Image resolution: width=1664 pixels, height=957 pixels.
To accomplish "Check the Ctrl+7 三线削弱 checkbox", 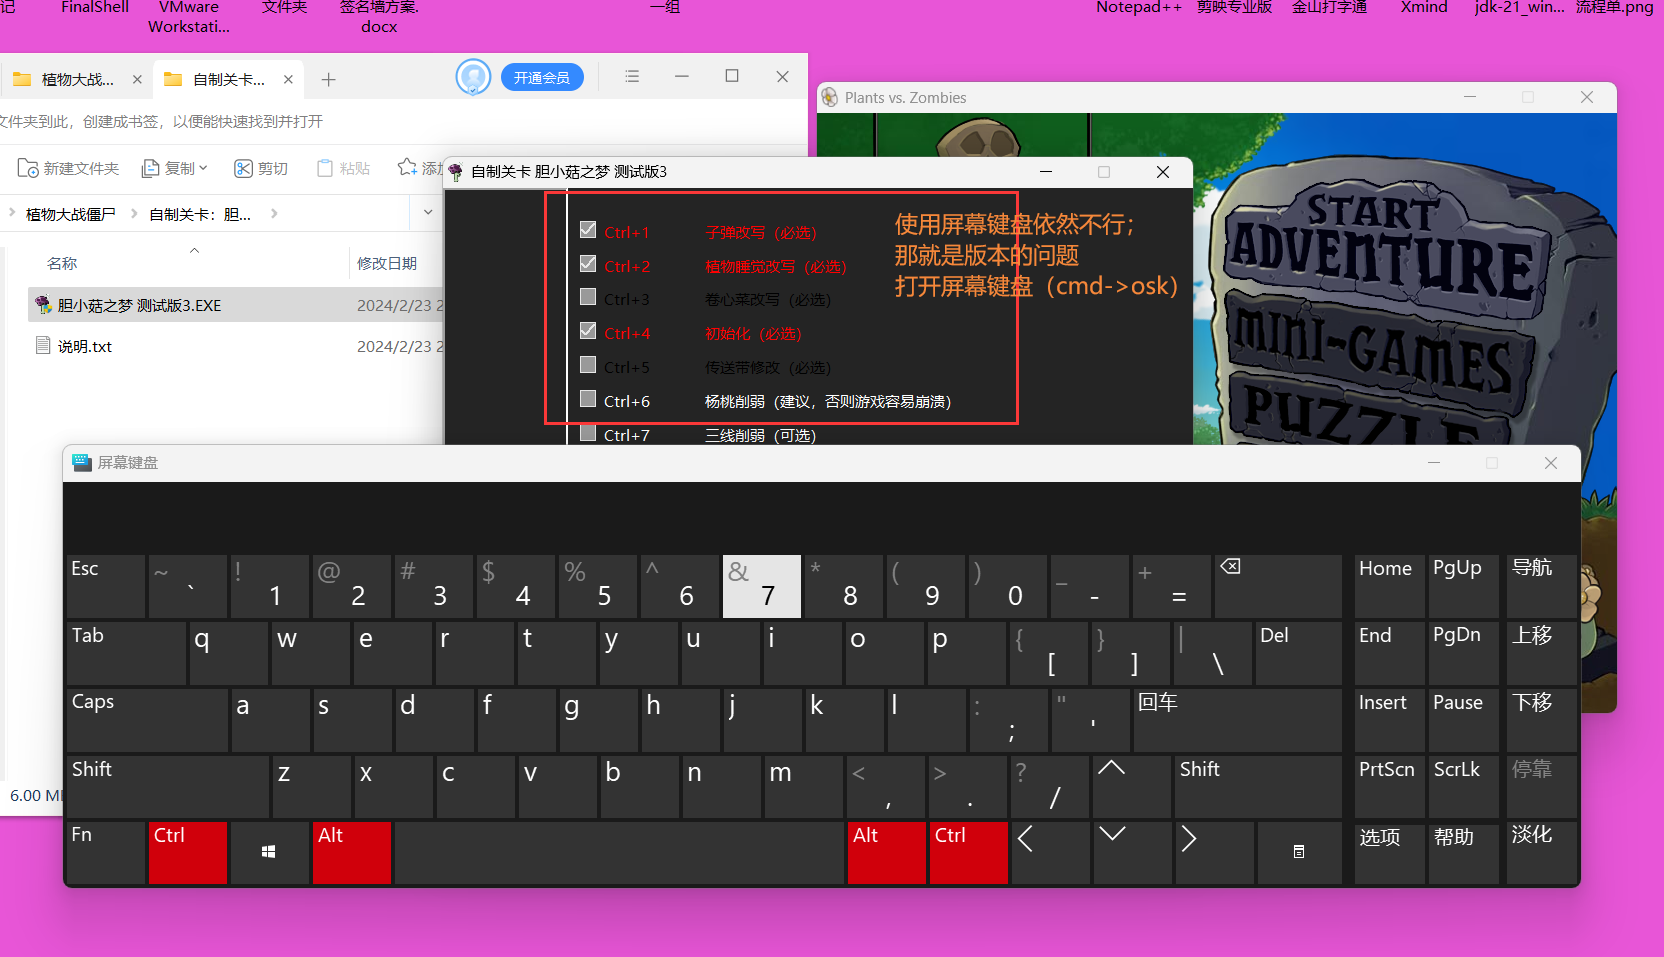I will (588, 433).
